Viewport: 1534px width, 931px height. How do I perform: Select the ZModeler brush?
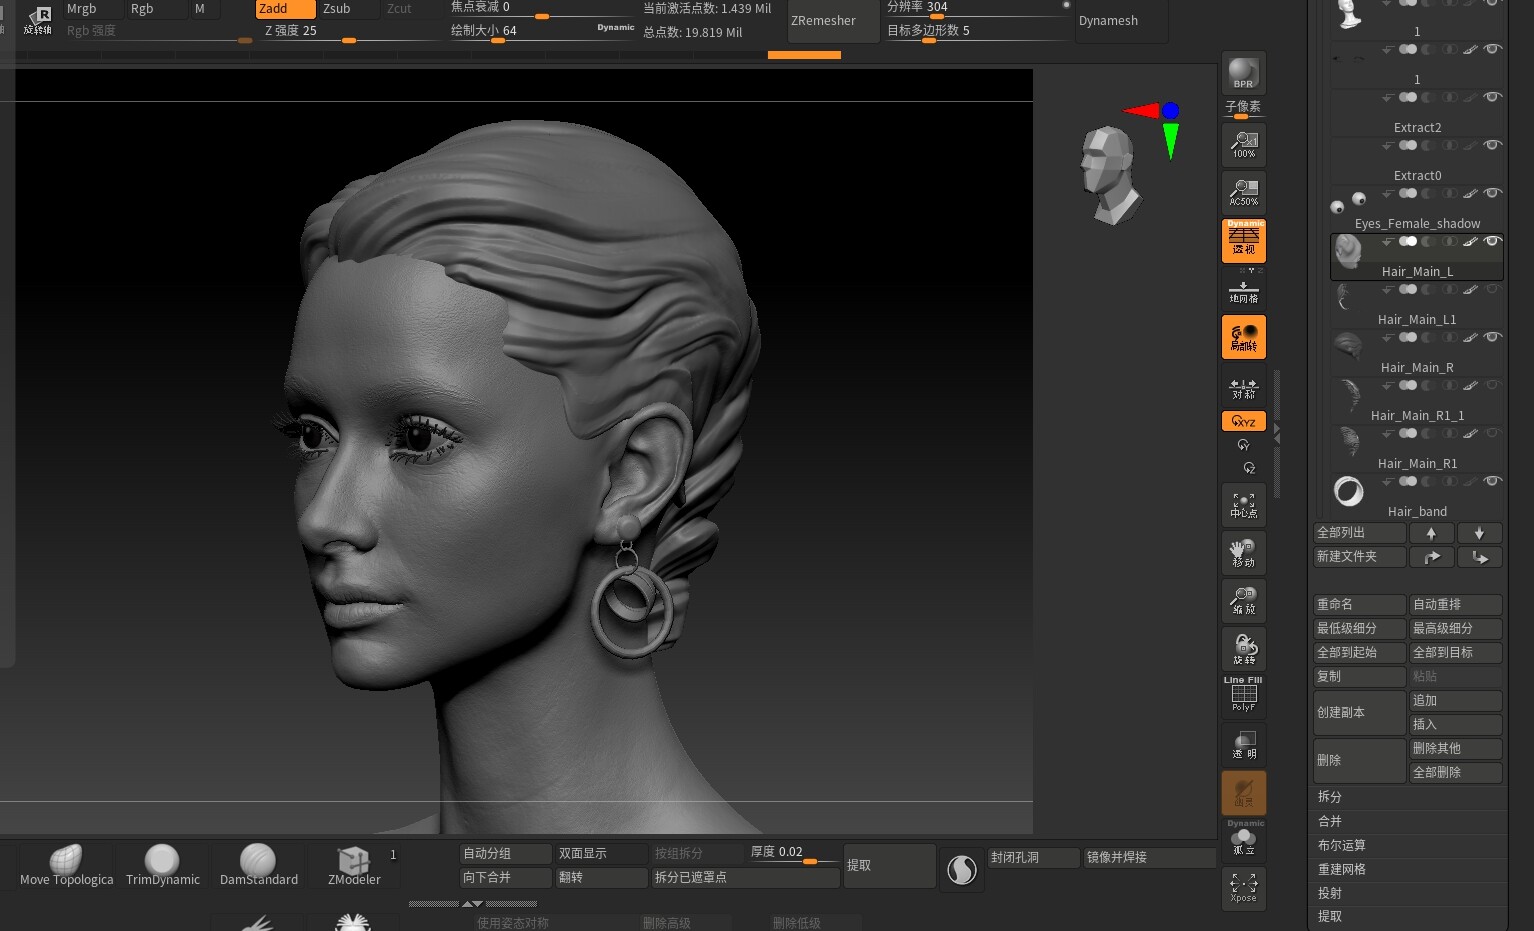(x=354, y=864)
